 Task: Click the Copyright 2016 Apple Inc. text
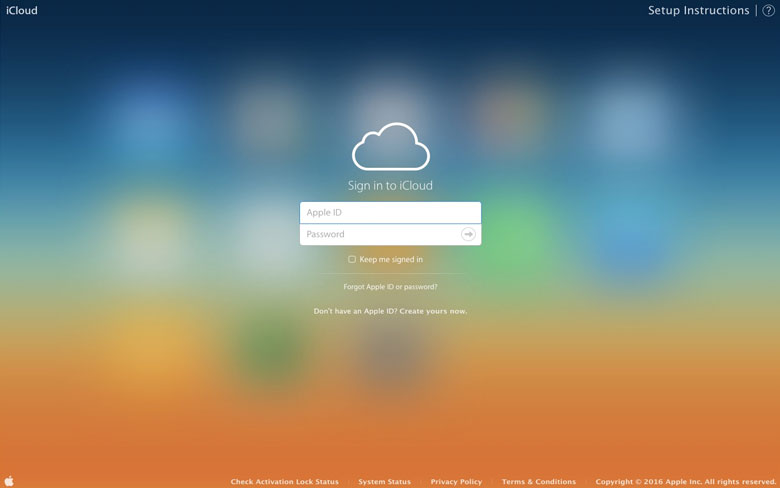click(686, 482)
